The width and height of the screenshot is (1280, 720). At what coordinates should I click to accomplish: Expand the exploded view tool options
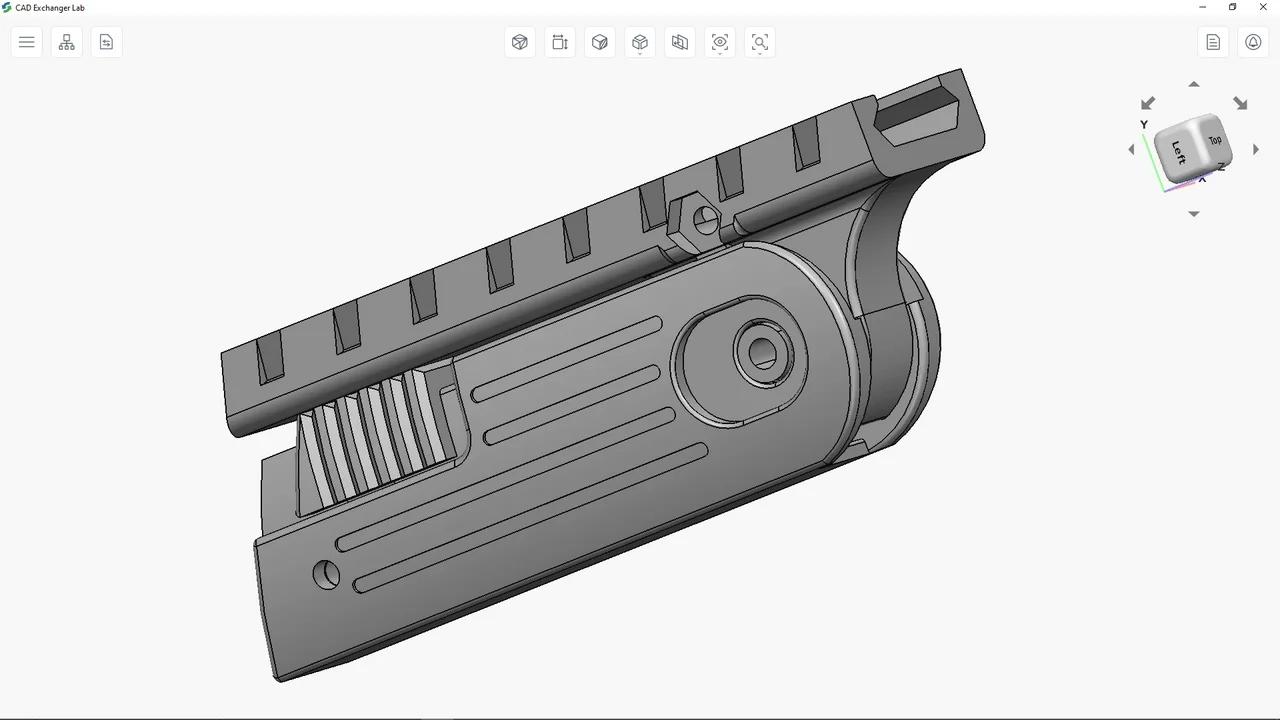pos(640,52)
